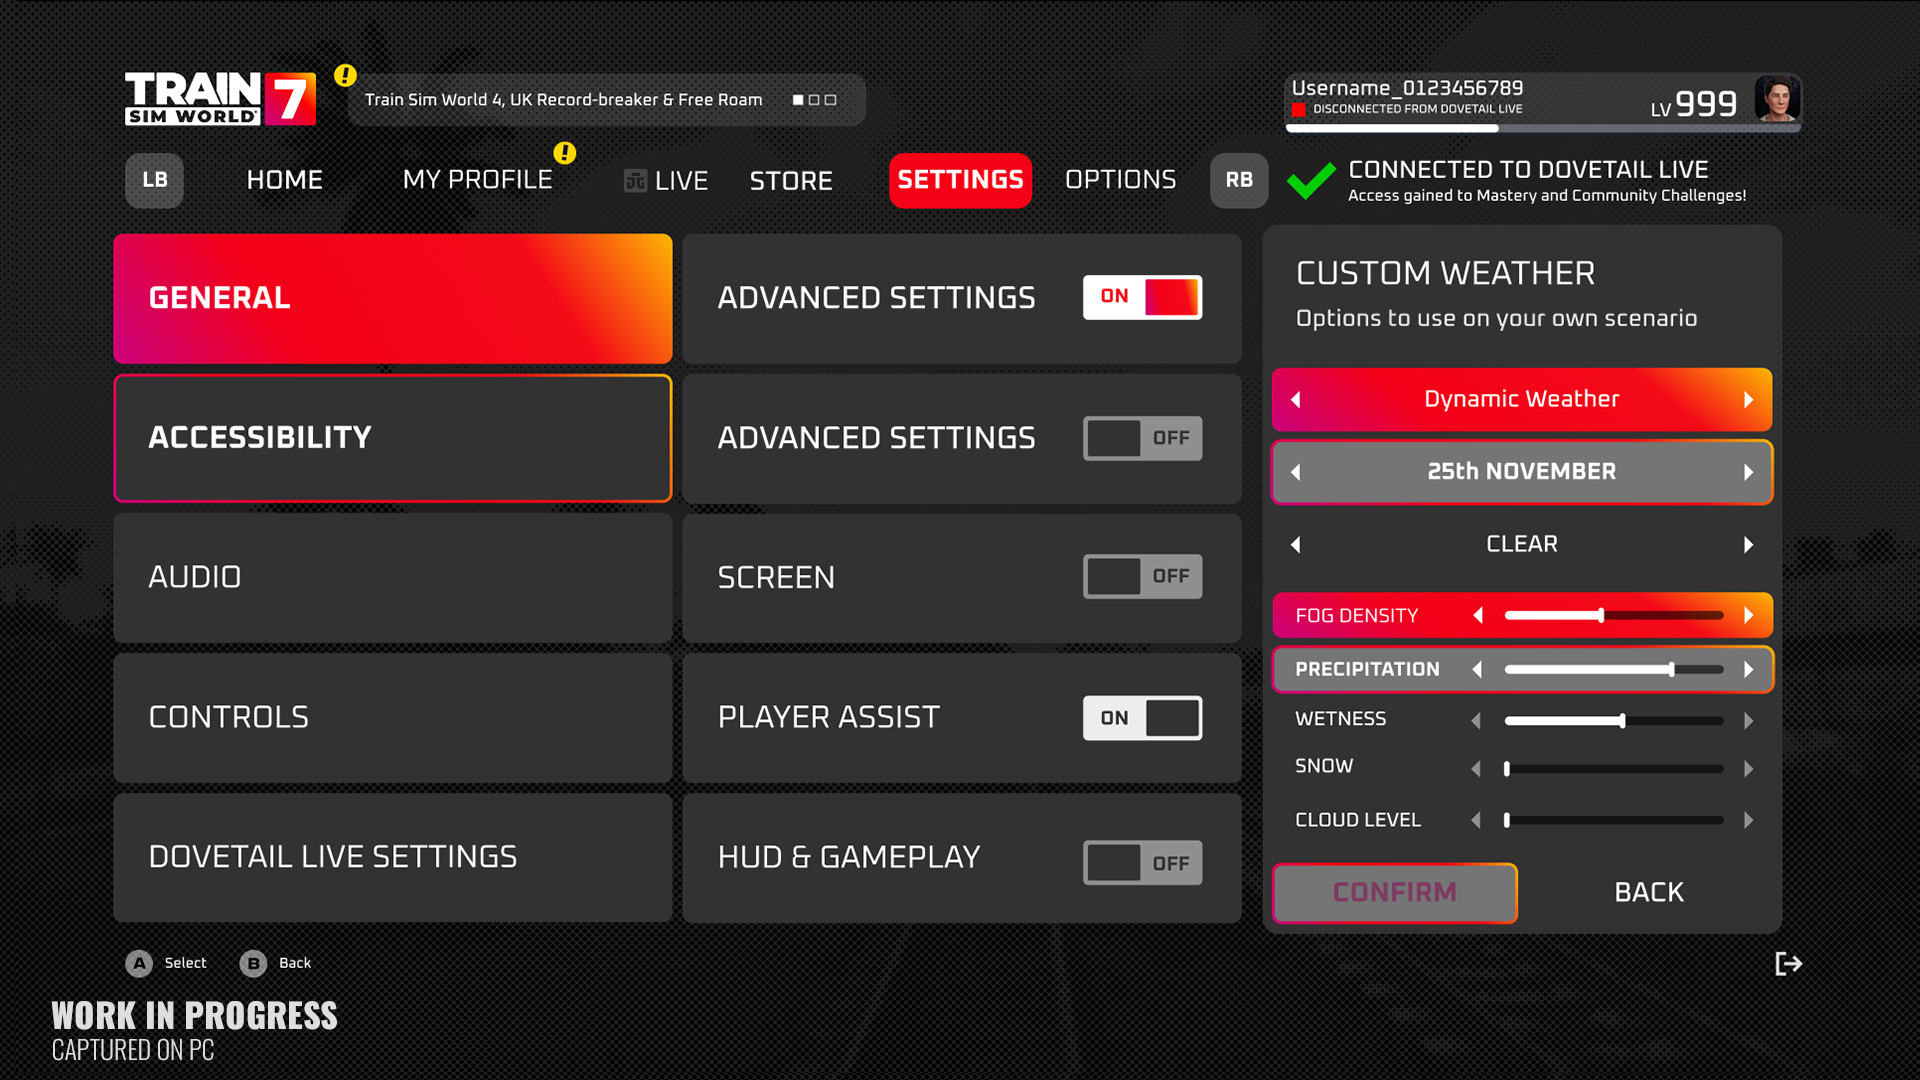Click the Fog Density slider track
Screen dimensions: 1920x1080
(x=1614, y=615)
